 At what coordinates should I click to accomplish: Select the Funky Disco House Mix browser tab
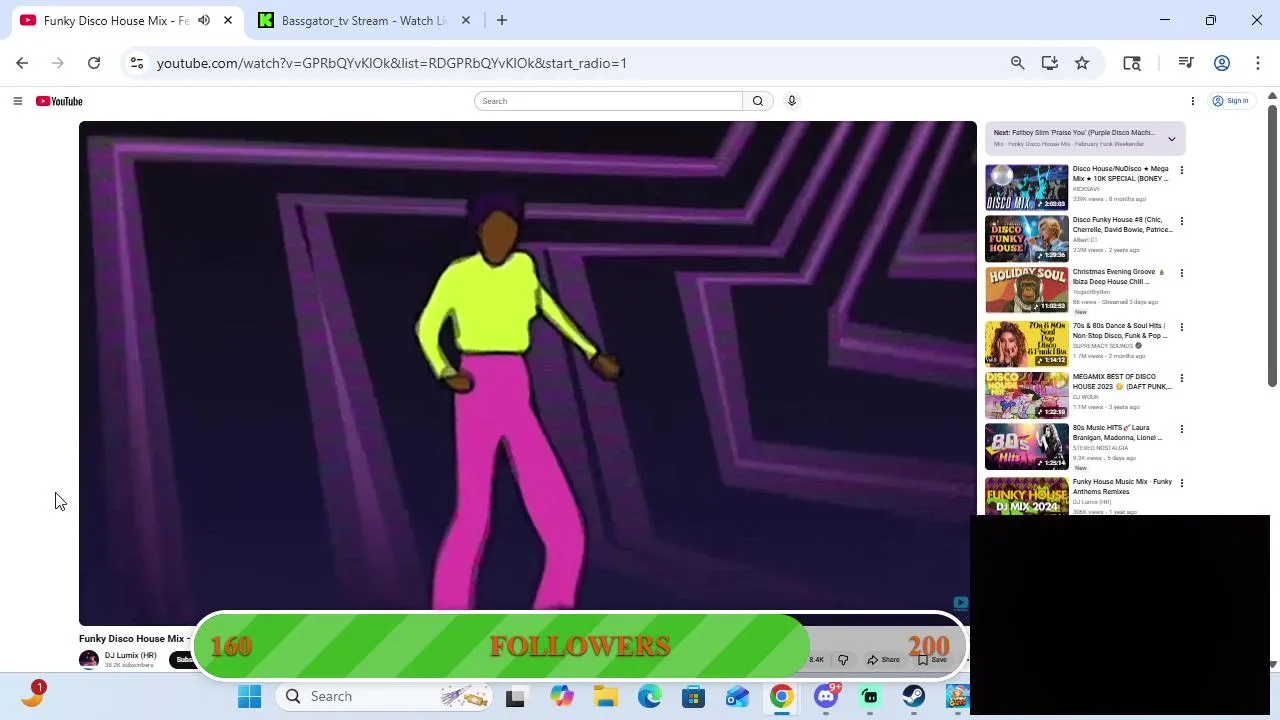115,20
